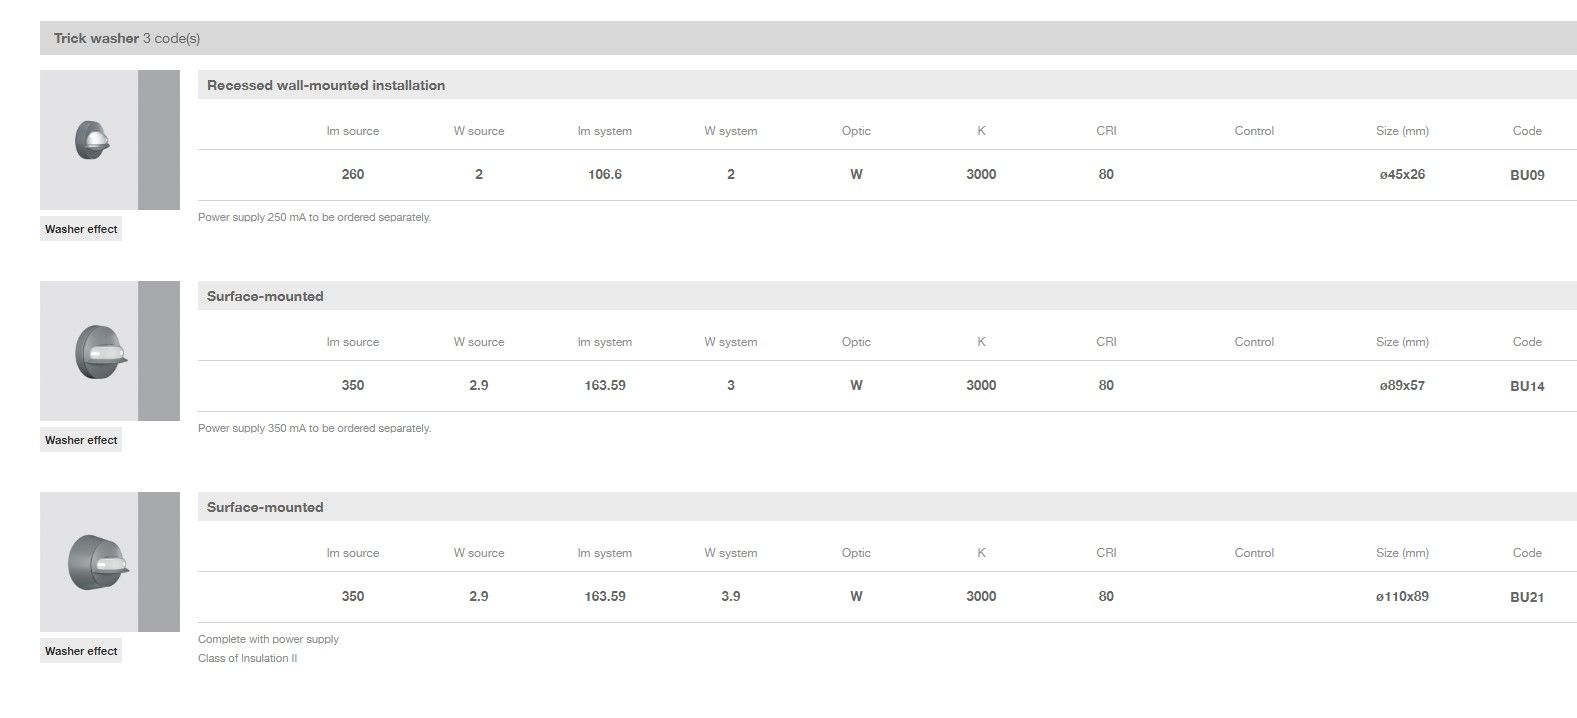The width and height of the screenshot is (1577, 718).
Task: Click the BU09 product code
Action: point(1527,175)
